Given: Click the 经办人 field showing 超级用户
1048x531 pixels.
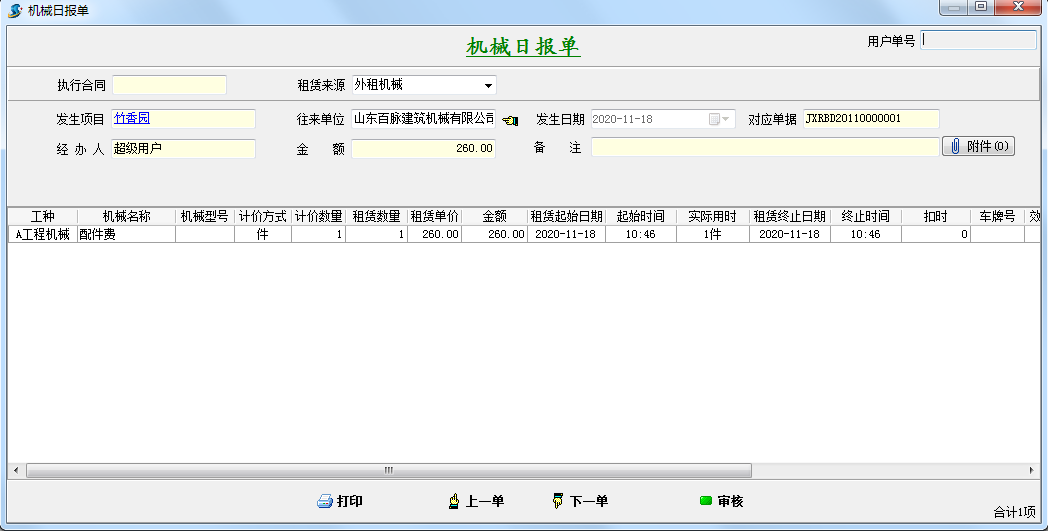Looking at the screenshot, I should 184,148.
